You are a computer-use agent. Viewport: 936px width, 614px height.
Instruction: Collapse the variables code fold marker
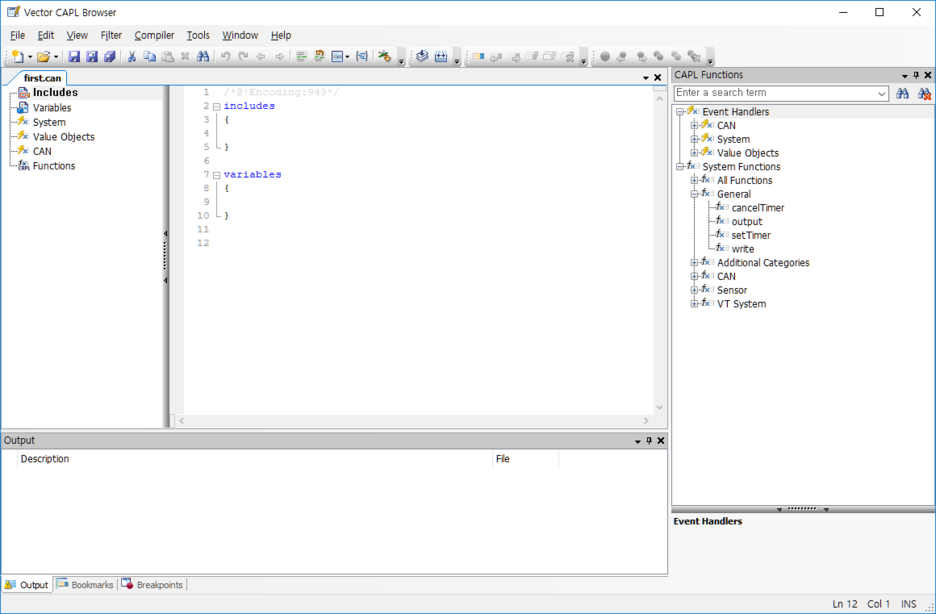tap(217, 175)
